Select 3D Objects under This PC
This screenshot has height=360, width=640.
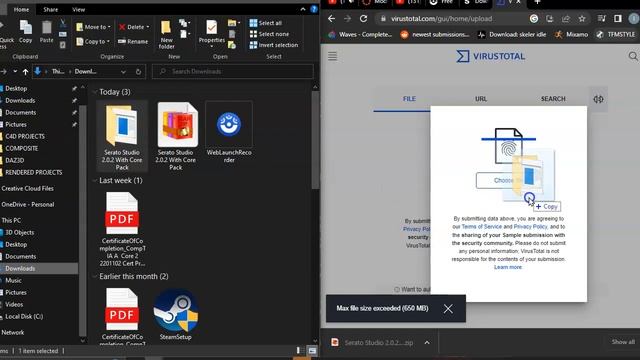(20, 232)
